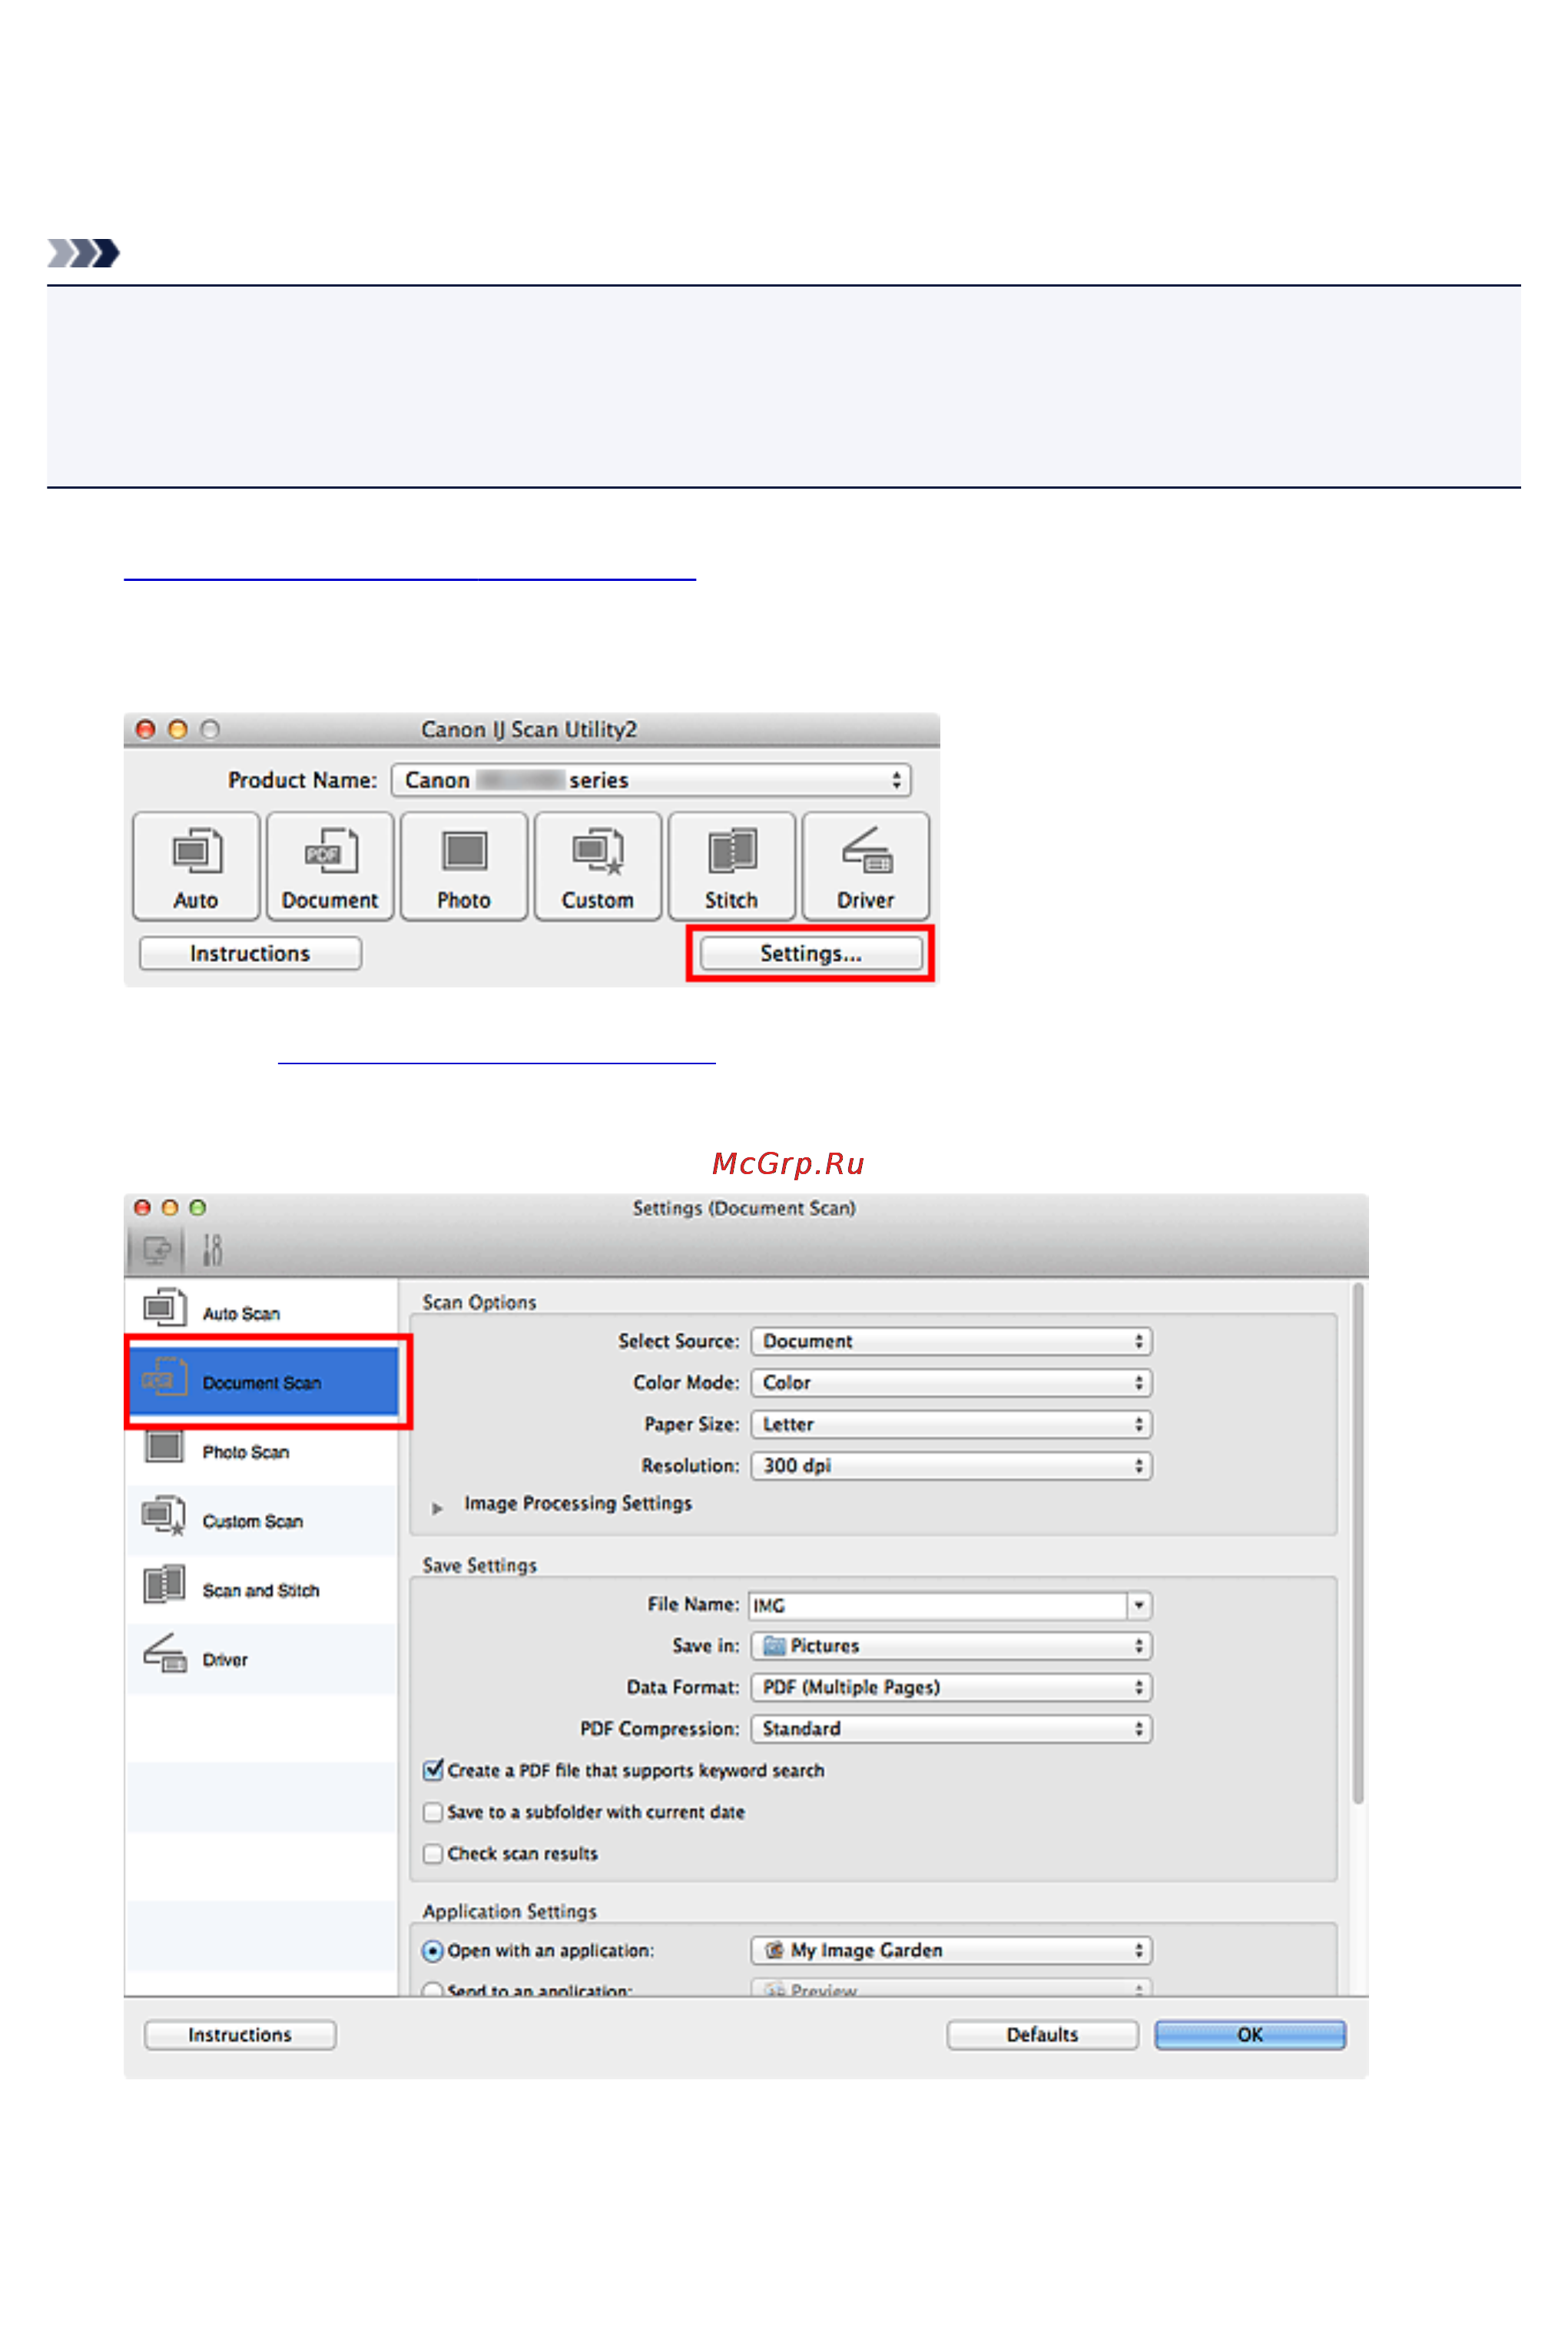1568x2326 pixels.
Task: Select Photo Scan in the sidebar
Action: click(262, 1451)
